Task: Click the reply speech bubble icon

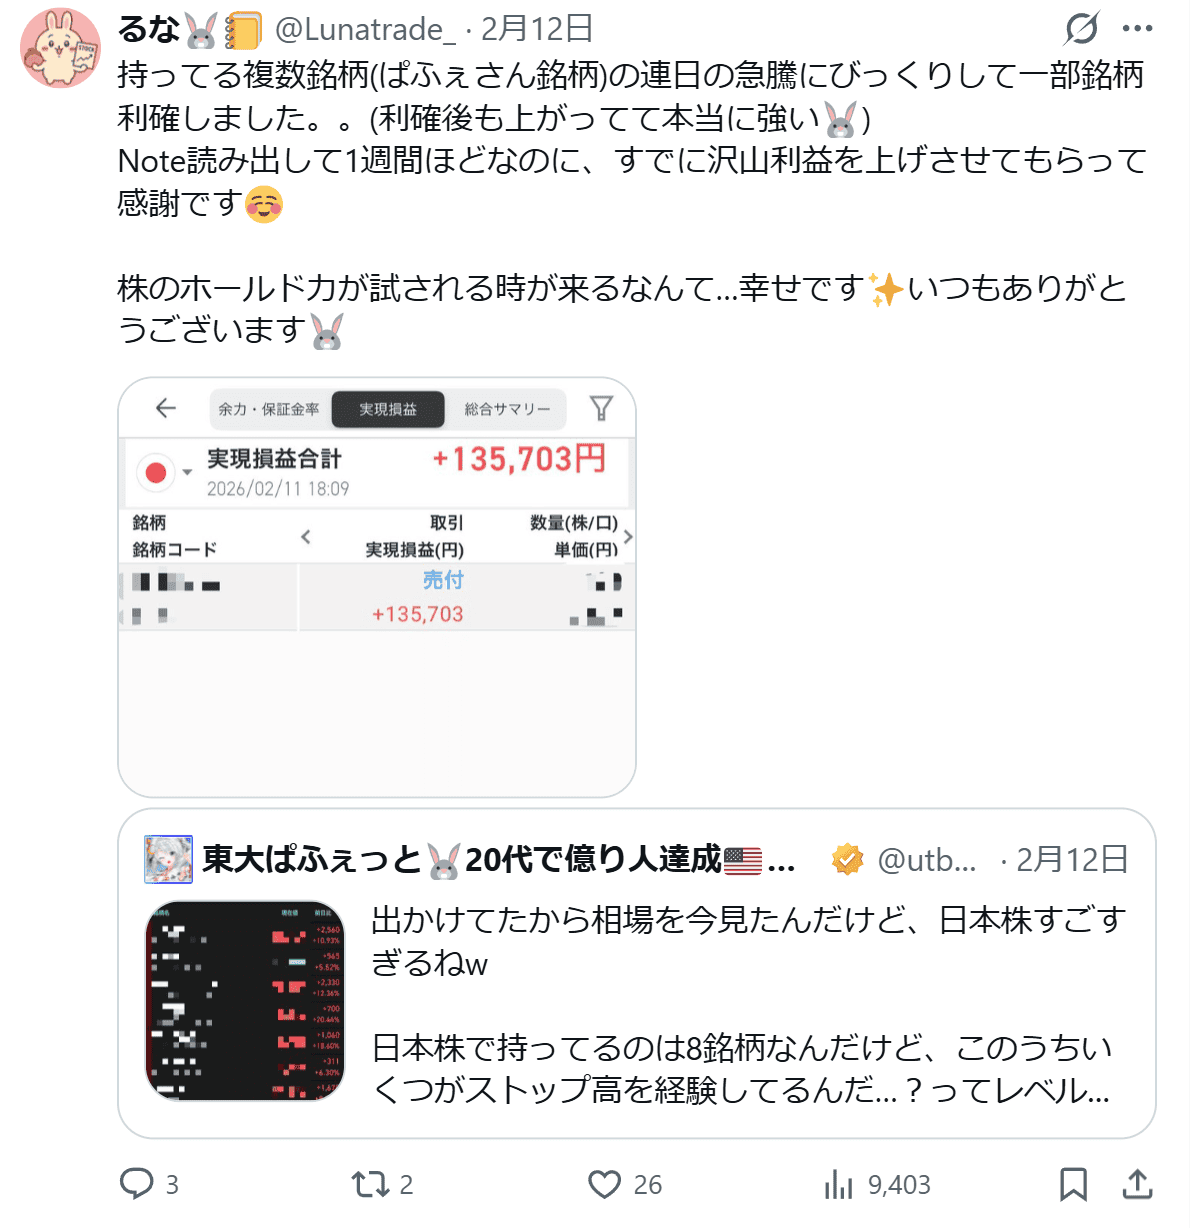Action: tap(136, 1184)
